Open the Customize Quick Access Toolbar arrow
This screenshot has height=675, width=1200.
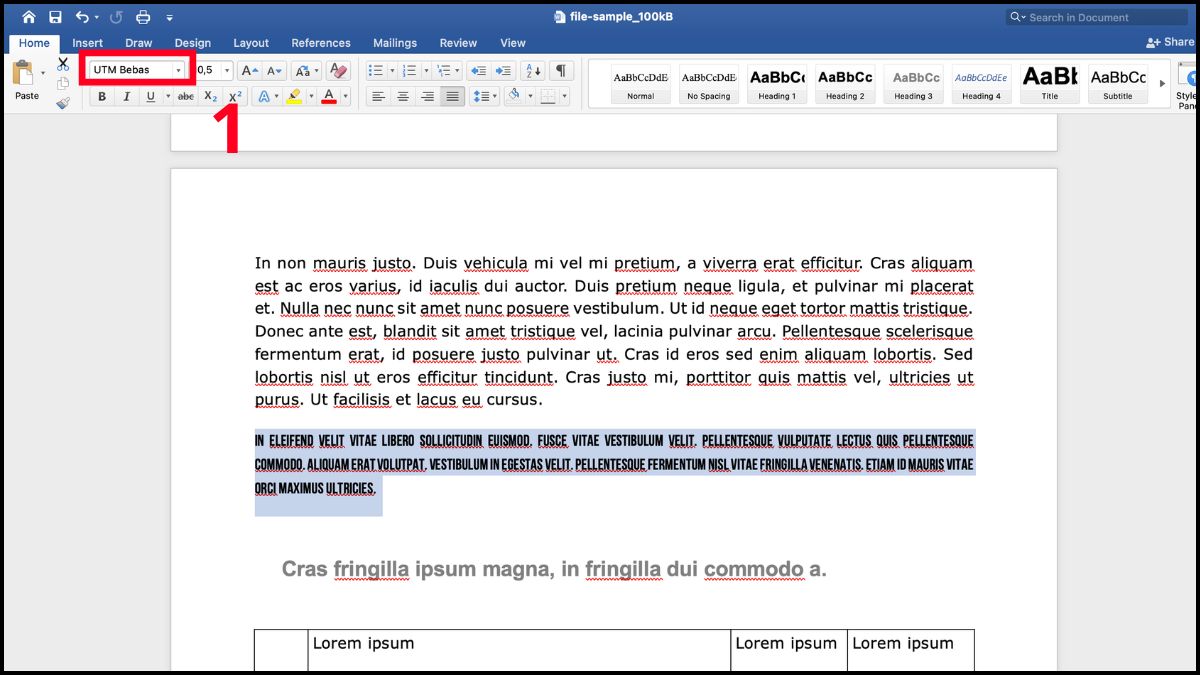(x=169, y=18)
